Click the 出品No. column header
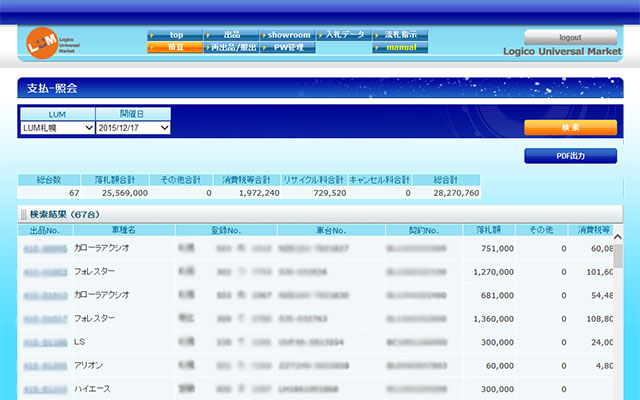The height and width of the screenshot is (400, 640). click(45, 230)
